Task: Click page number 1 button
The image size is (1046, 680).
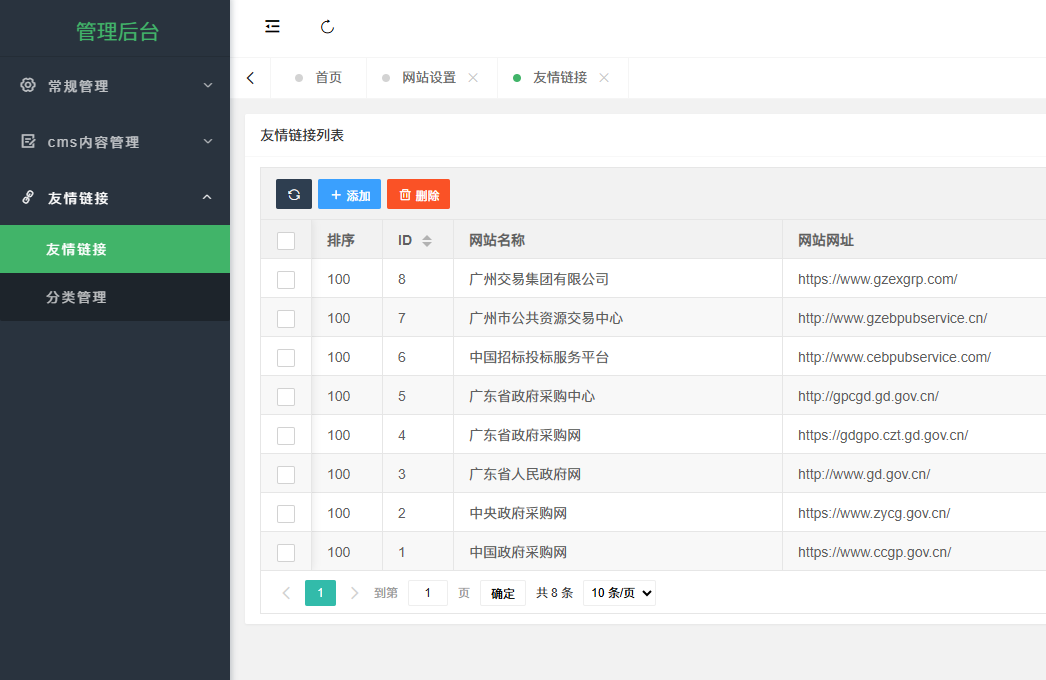Action: 320,593
